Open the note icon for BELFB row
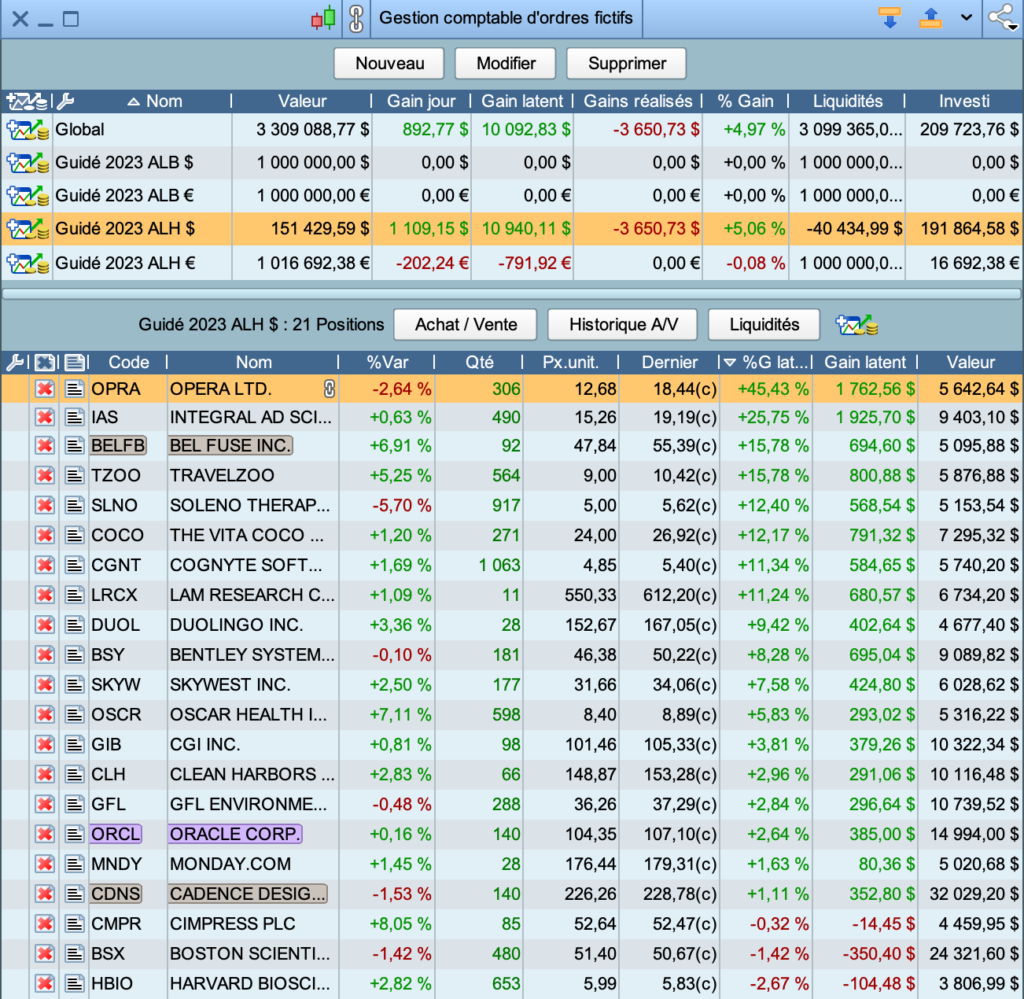The height and width of the screenshot is (999, 1024). 74,445
